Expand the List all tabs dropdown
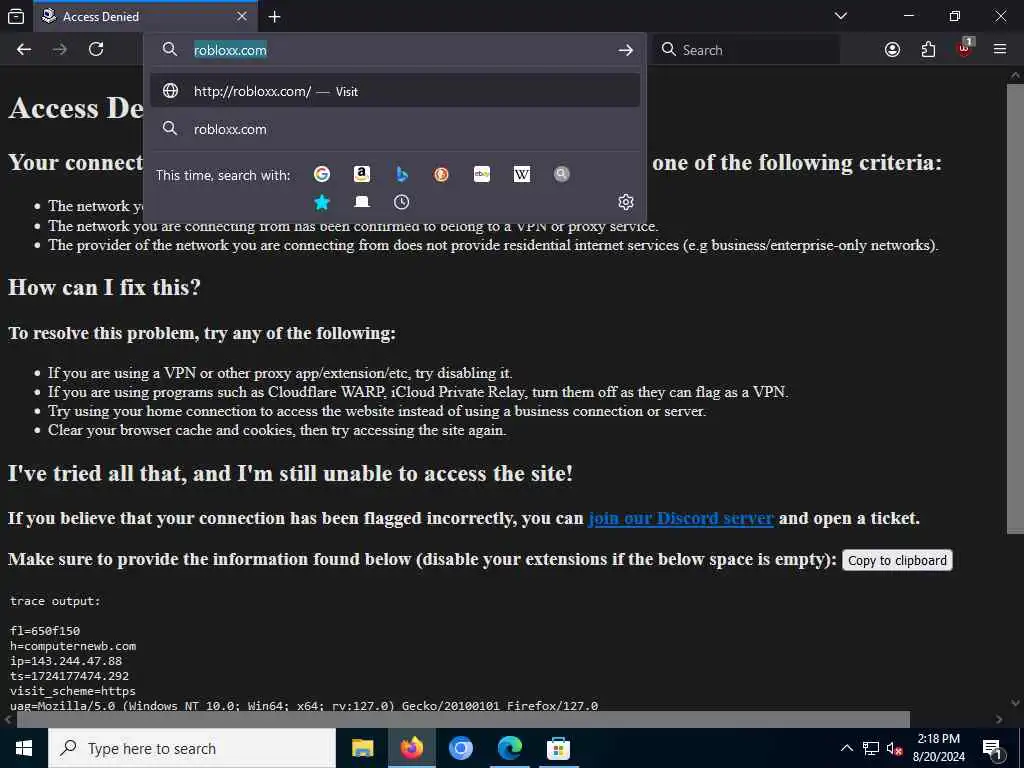This screenshot has height=768, width=1024. [x=841, y=16]
